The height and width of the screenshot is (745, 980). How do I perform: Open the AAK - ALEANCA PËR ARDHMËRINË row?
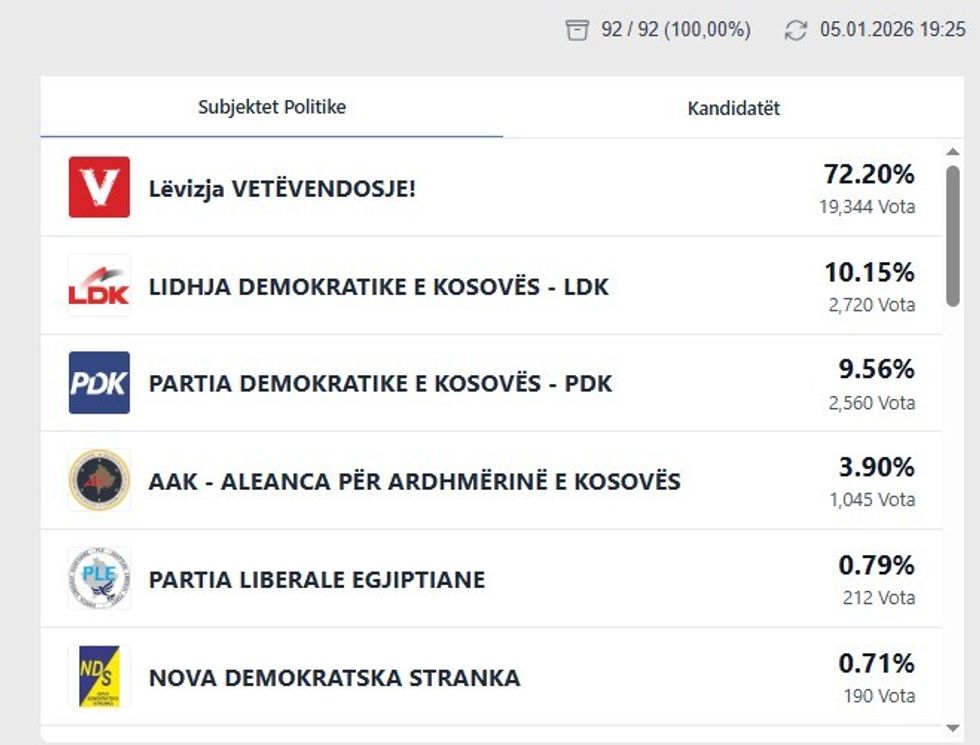pyautogui.click(x=414, y=482)
